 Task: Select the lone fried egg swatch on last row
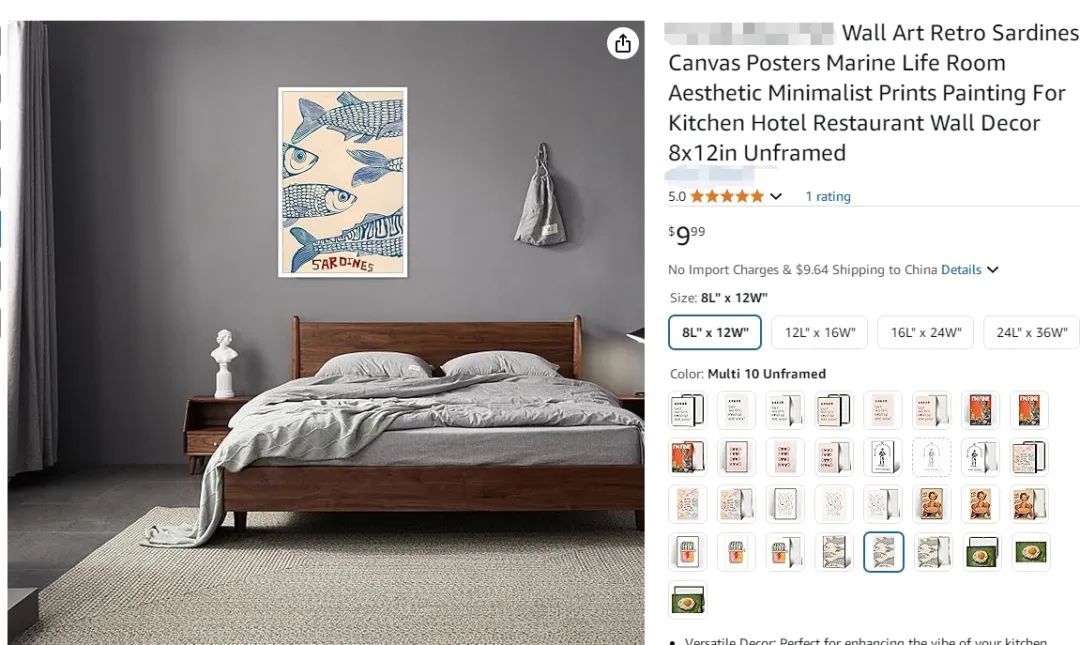coord(687,600)
